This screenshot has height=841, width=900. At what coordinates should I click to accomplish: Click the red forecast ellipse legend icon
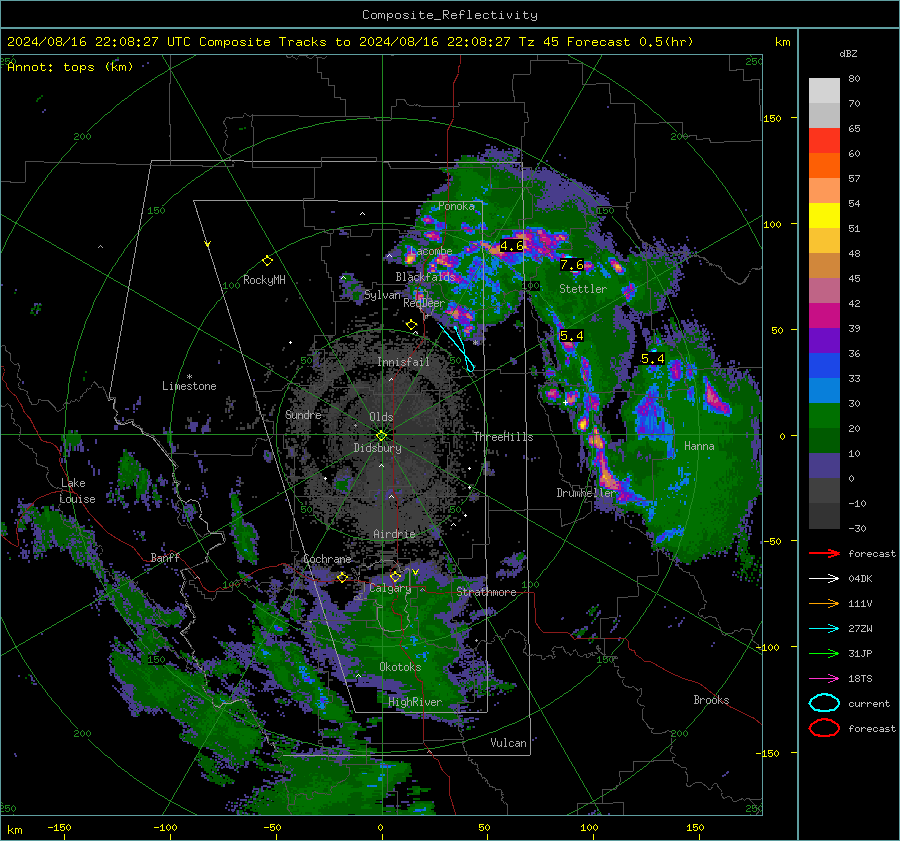(x=824, y=728)
